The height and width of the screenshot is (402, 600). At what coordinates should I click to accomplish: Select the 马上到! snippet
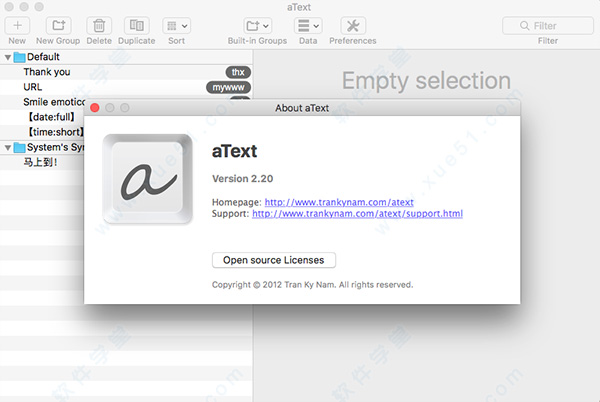40,162
